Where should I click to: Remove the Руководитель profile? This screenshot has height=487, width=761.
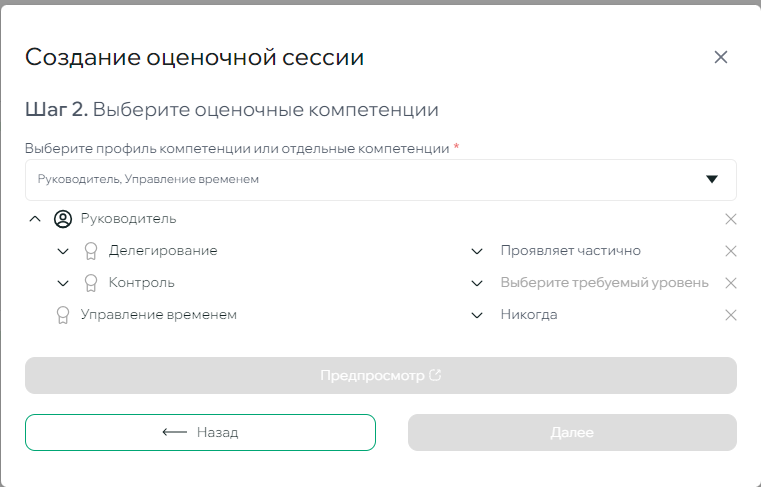point(730,219)
